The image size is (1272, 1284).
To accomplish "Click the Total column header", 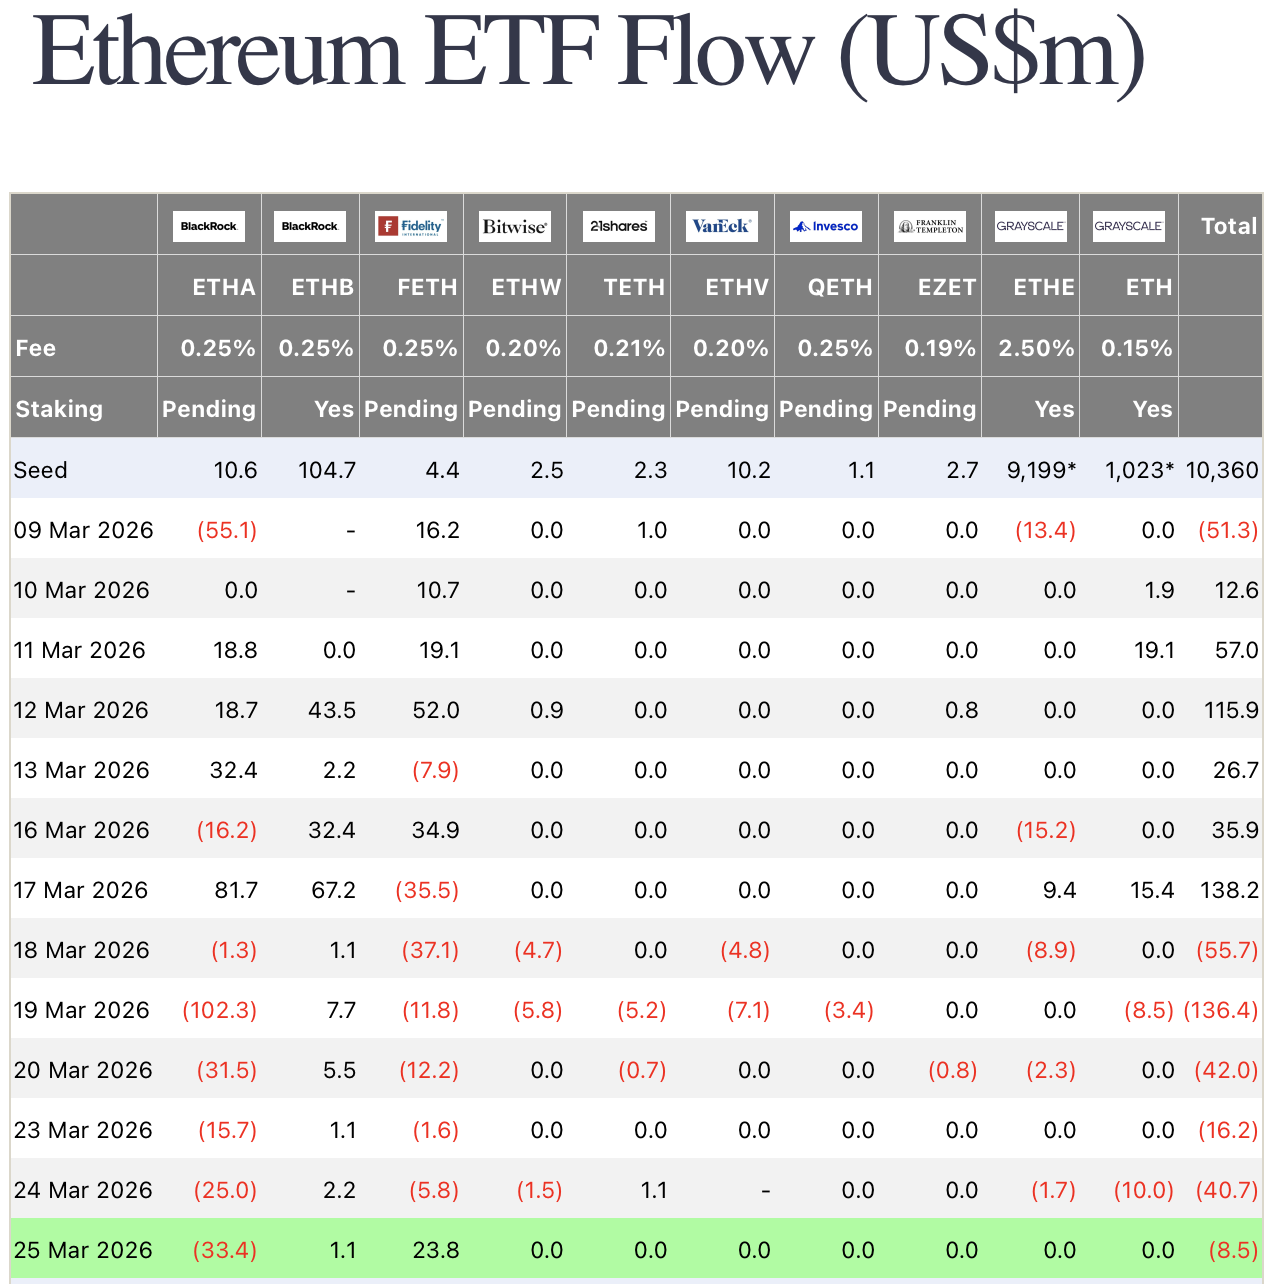I will [1229, 226].
